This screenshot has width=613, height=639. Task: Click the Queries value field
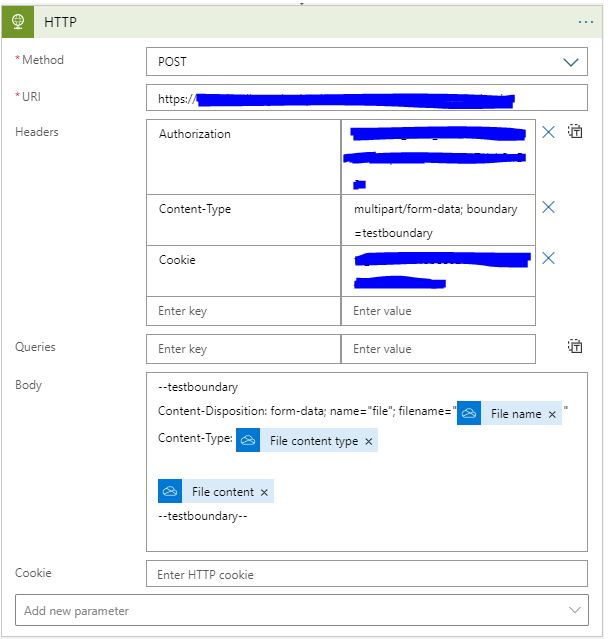tap(437, 349)
